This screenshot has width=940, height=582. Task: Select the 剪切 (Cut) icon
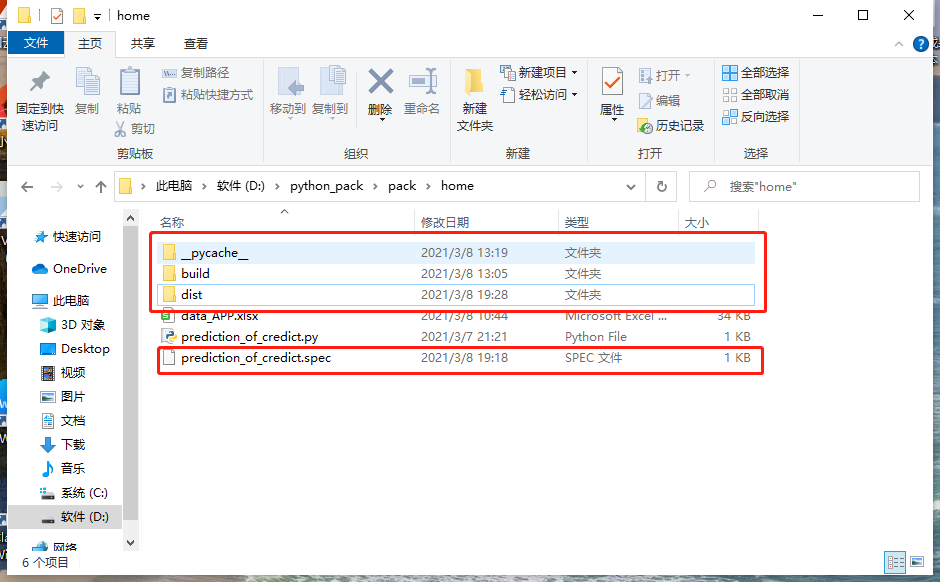tap(132, 128)
